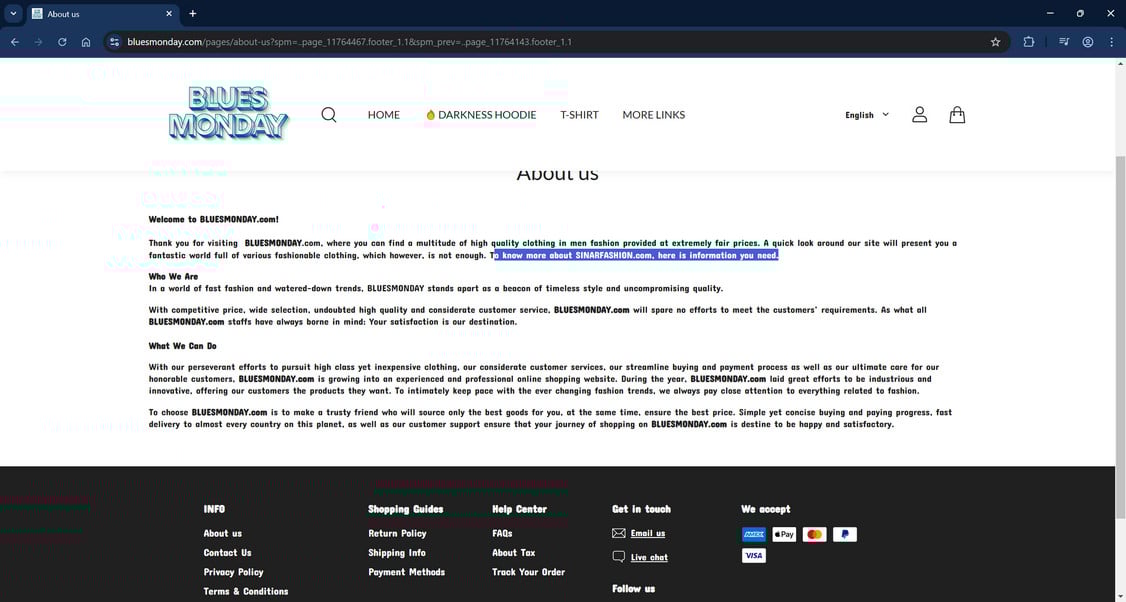The width and height of the screenshot is (1126, 602).
Task: Open Shipping Info link
Action: (396, 552)
